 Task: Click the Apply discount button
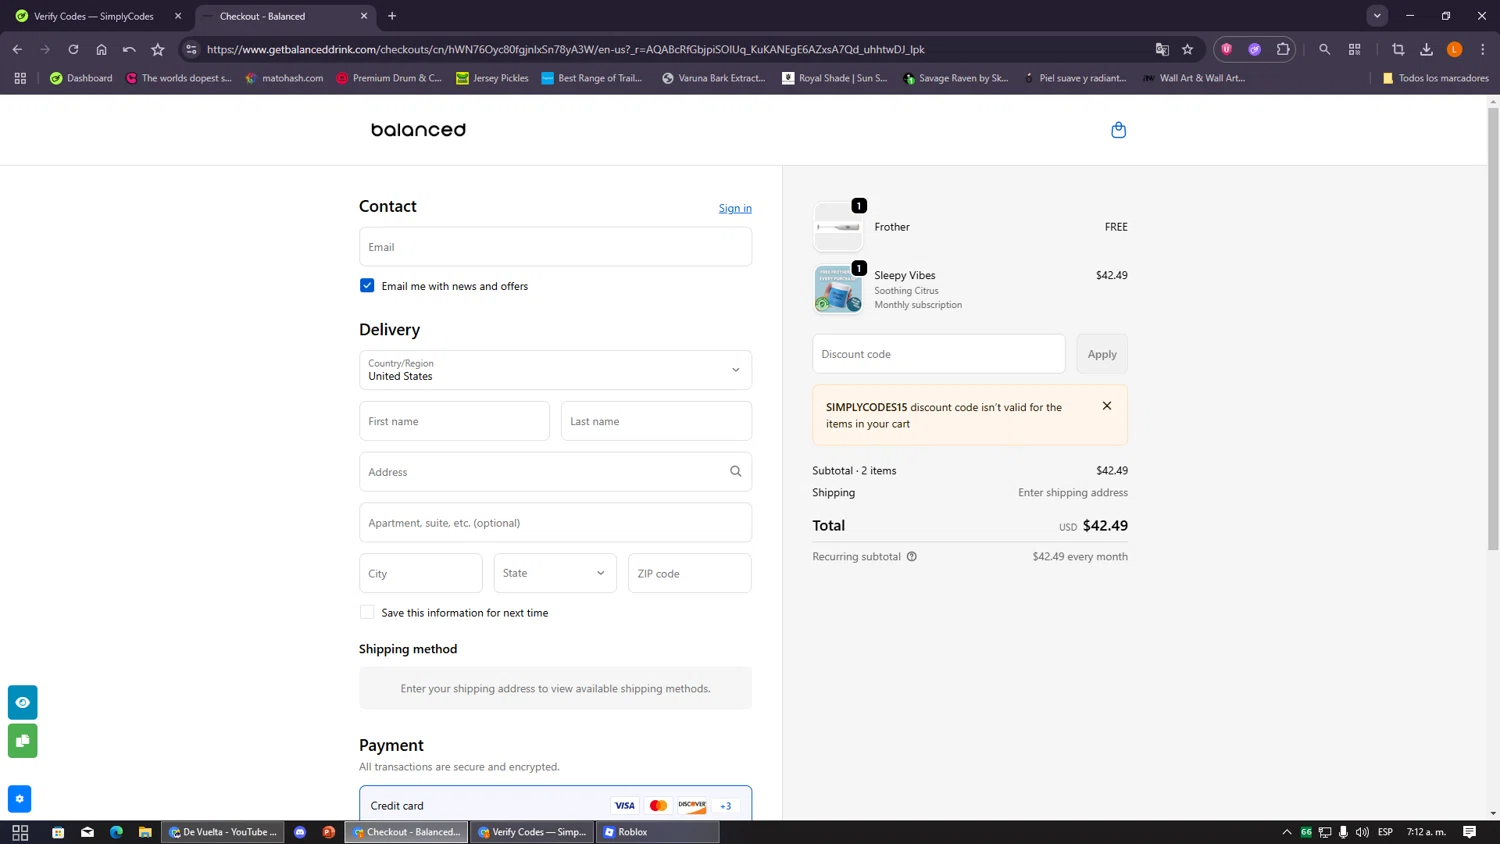tap(1102, 354)
